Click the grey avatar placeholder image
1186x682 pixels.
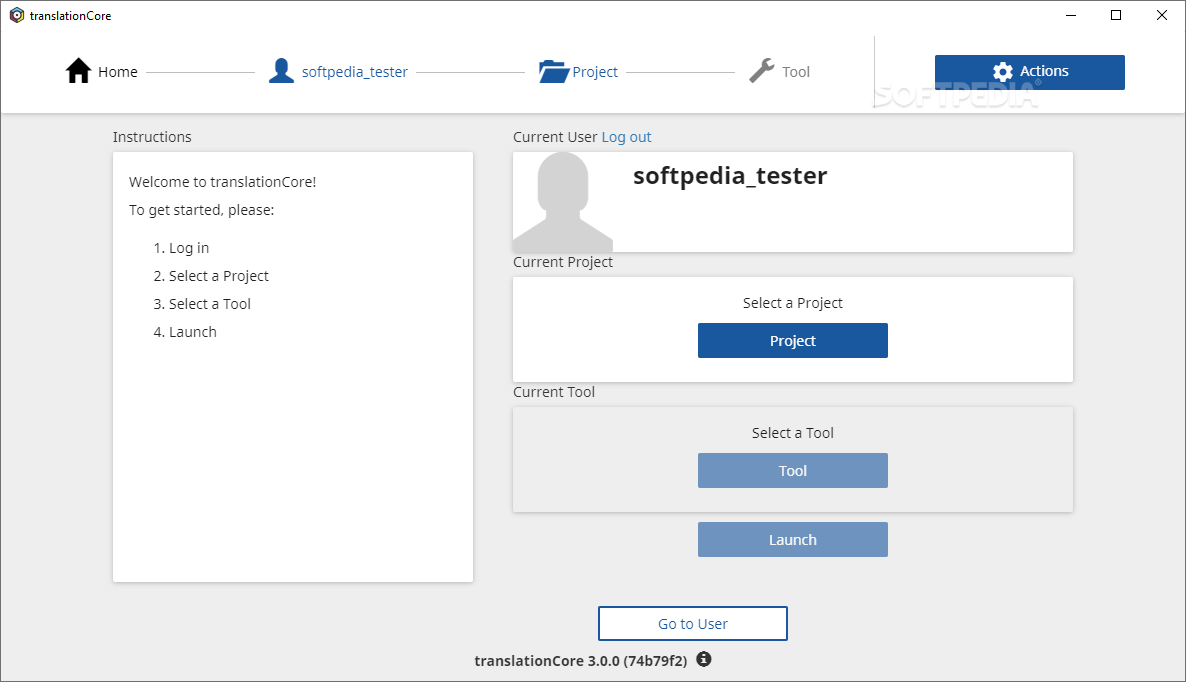coord(563,202)
